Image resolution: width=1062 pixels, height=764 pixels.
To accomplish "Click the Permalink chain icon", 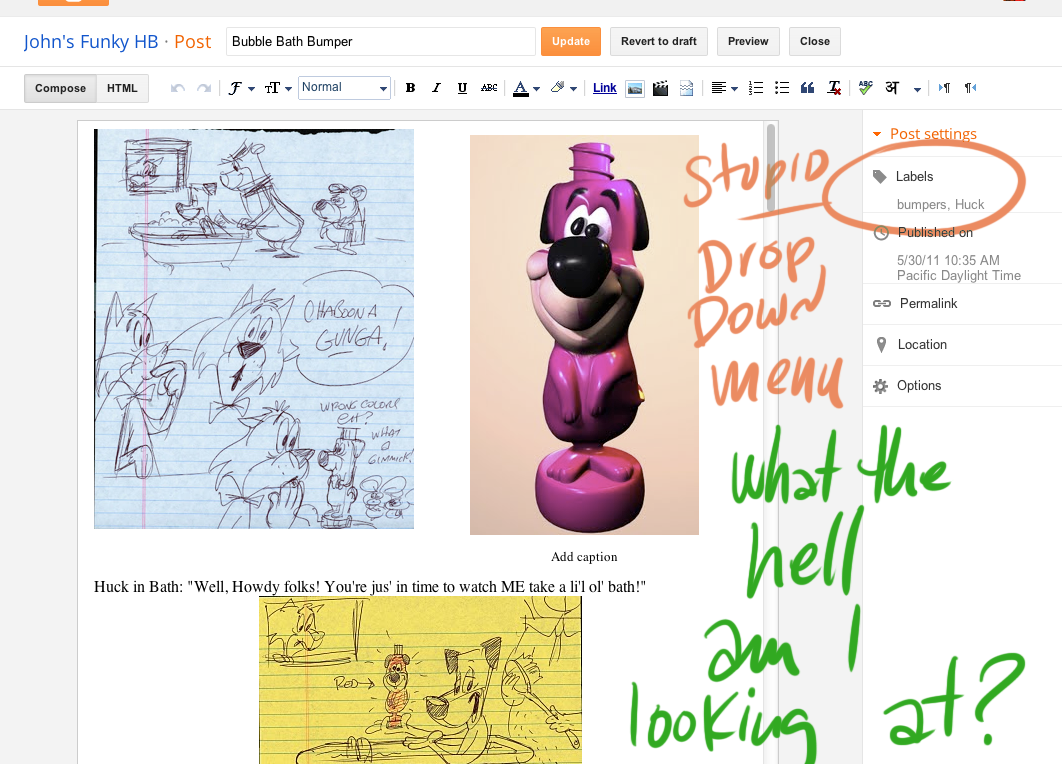I will (881, 303).
